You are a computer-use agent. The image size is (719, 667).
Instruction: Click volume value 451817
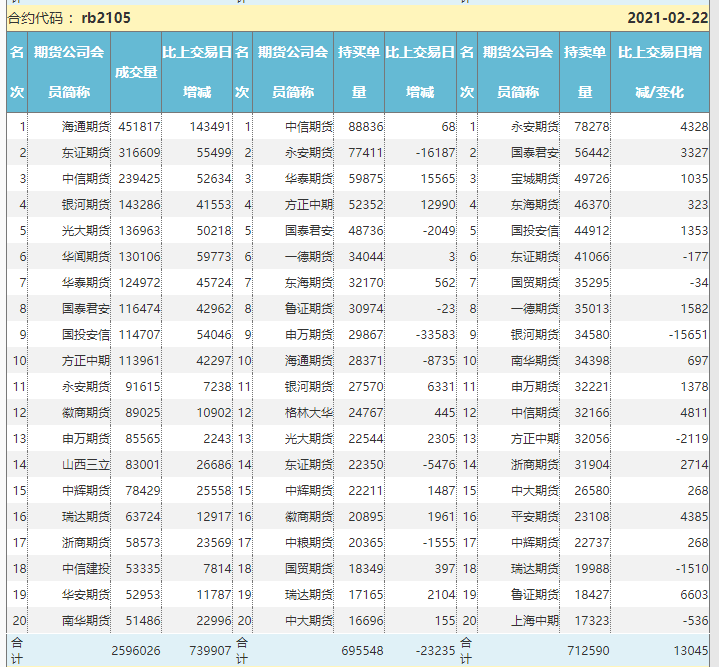[x=139, y=127]
